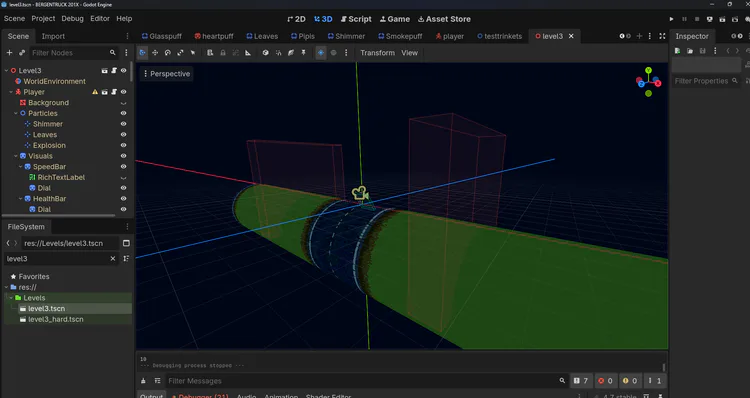Collapse the Visuals node
Viewport: 750px width, 398px height.
point(16,156)
